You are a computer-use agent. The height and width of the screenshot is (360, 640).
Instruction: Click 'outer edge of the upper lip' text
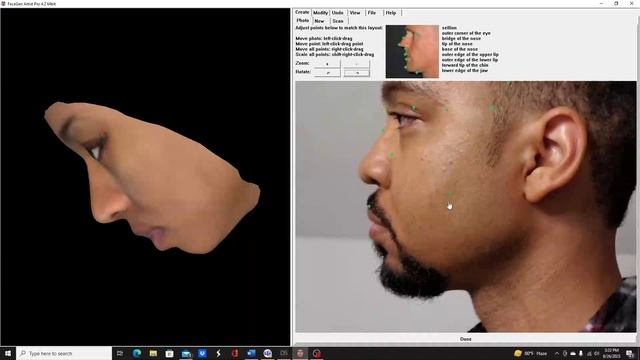click(x=470, y=54)
